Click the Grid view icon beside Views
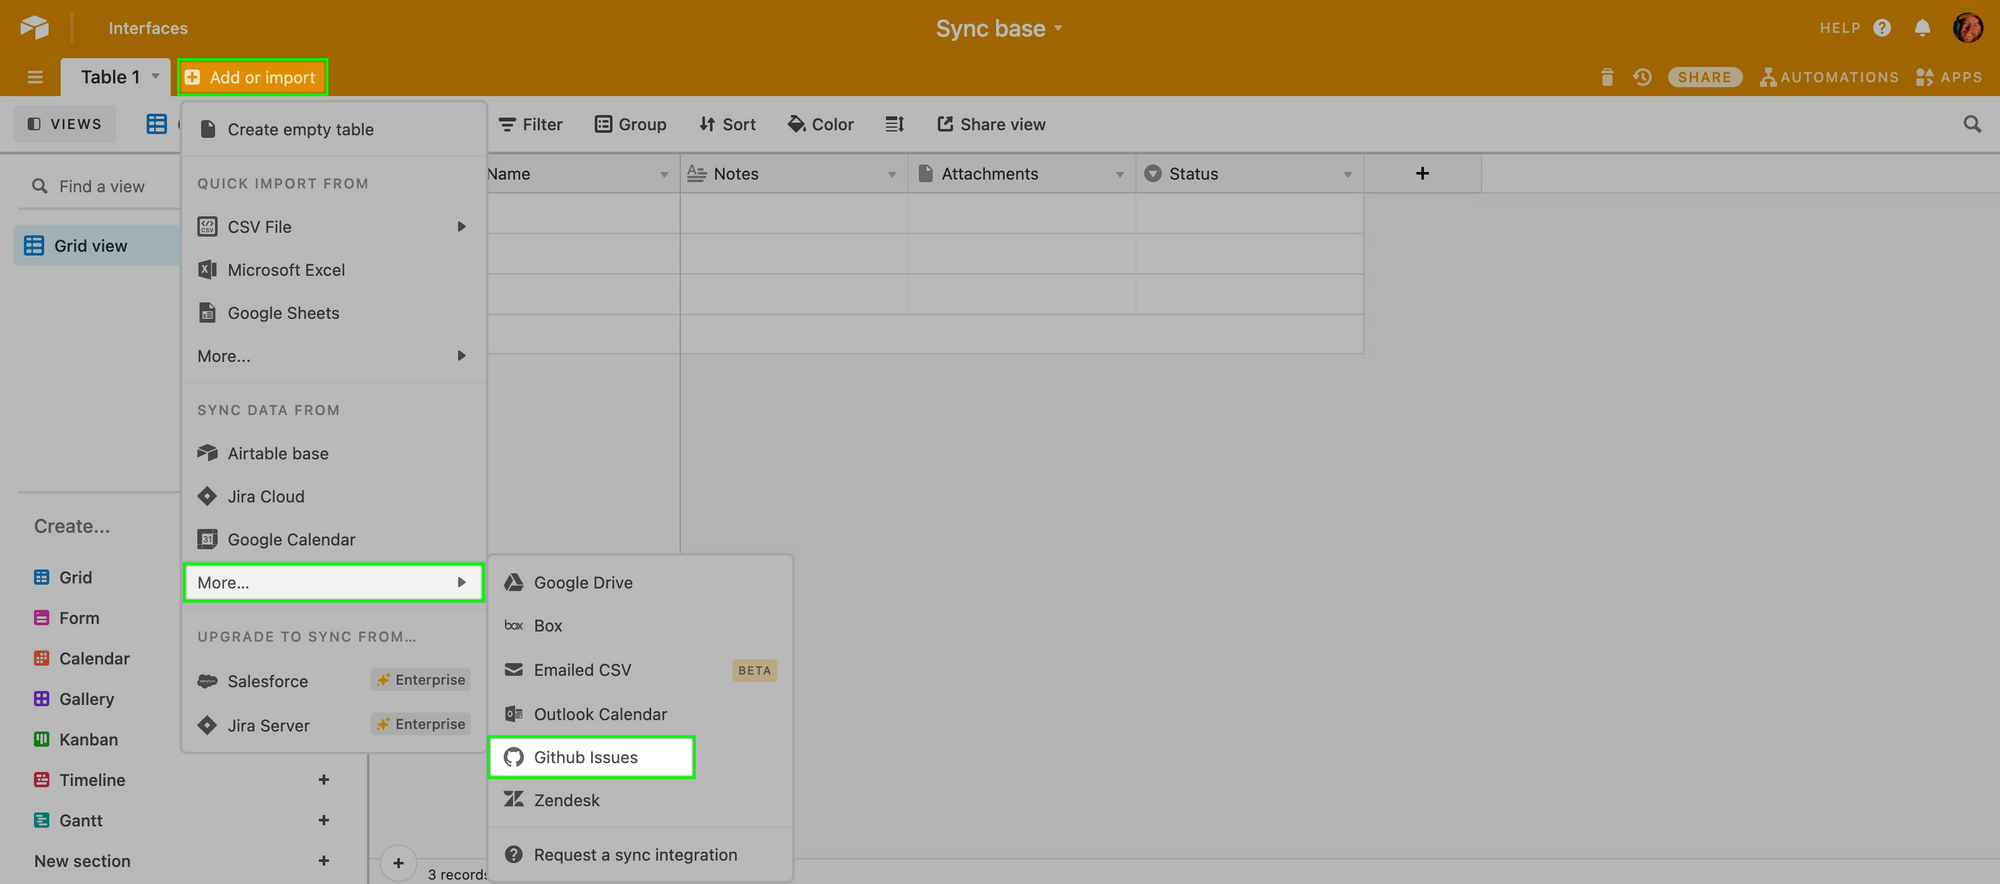The height and width of the screenshot is (884, 2000). pyautogui.click(x=157, y=124)
